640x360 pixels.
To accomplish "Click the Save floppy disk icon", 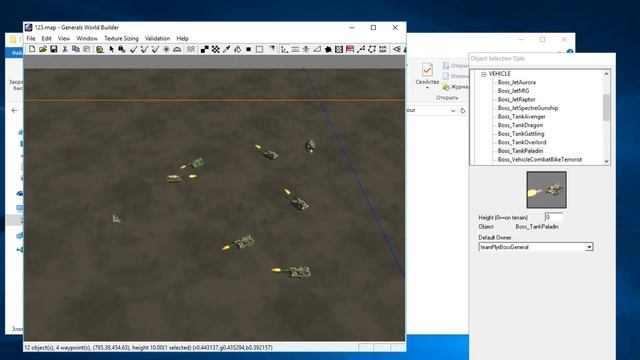I will (x=53, y=49).
